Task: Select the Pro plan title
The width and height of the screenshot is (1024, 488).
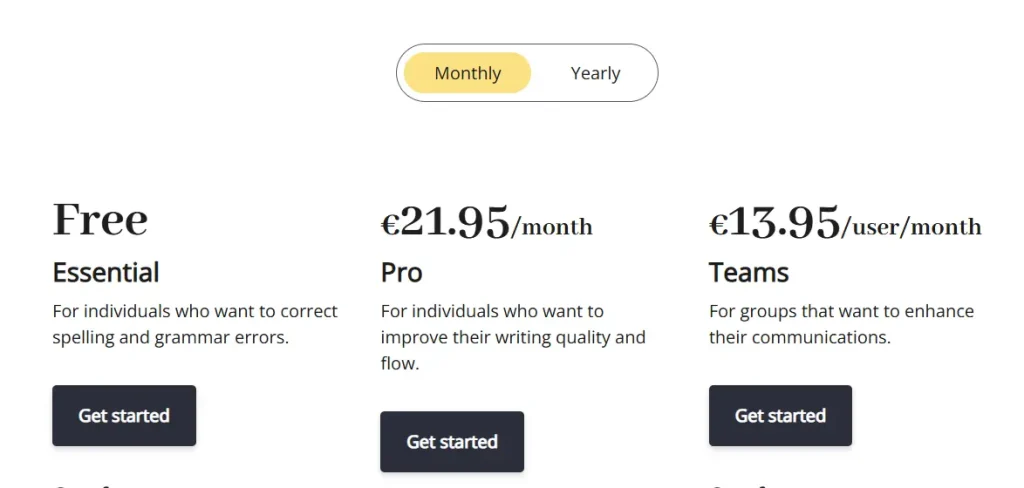Action: pos(402,272)
